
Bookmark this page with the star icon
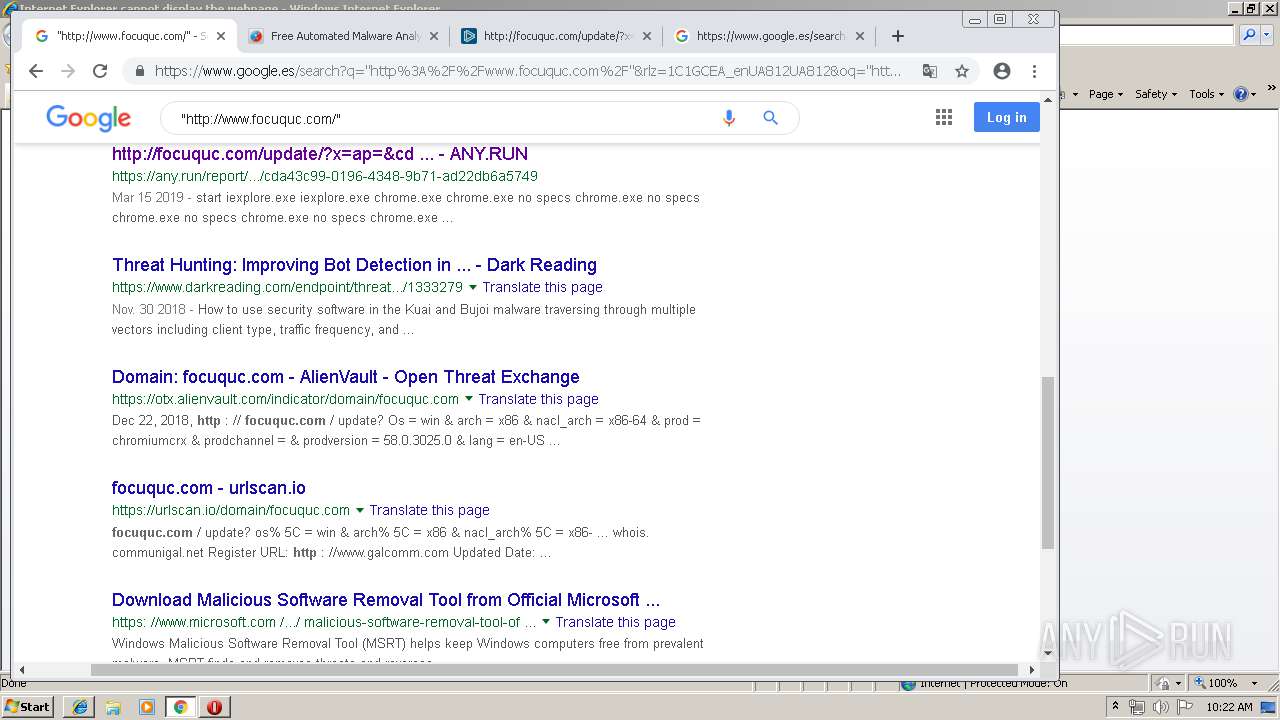click(x=962, y=71)
